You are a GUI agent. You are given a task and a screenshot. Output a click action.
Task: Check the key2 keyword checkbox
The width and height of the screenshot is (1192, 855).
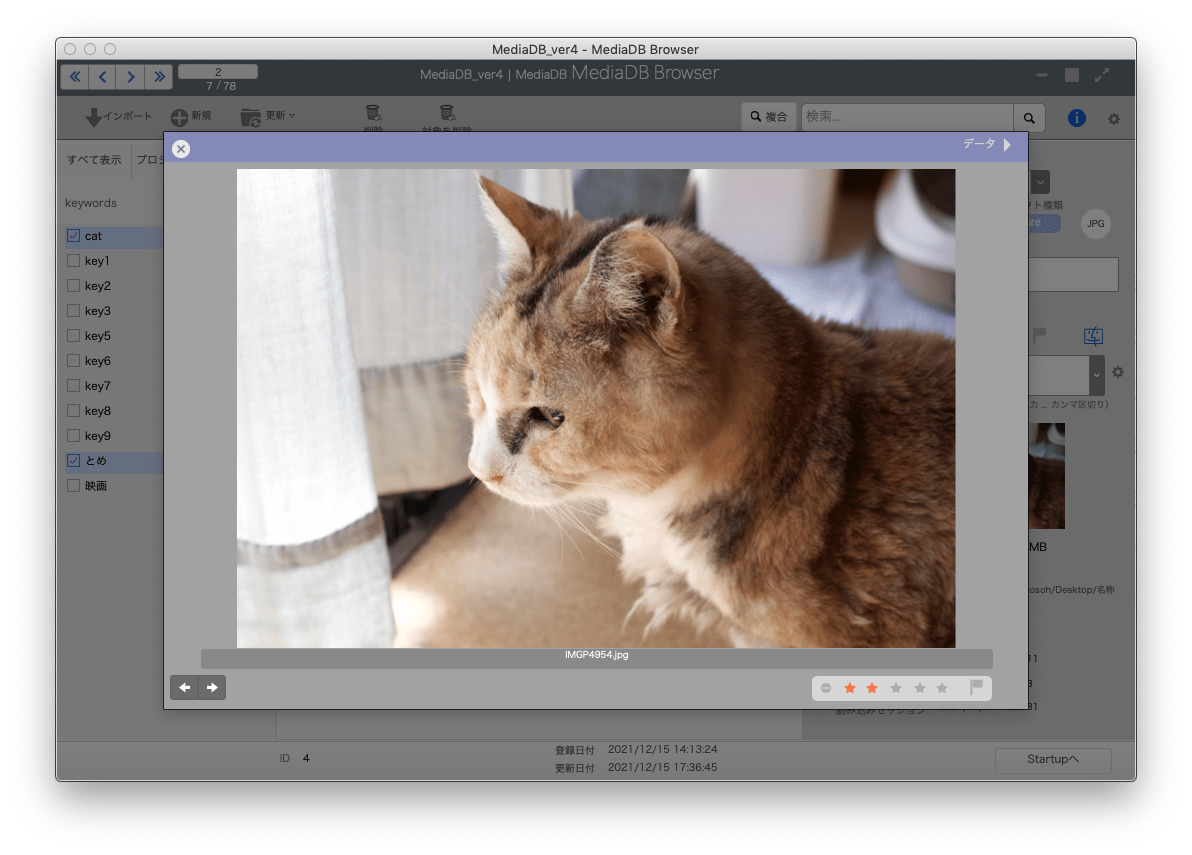pos(74,286)
